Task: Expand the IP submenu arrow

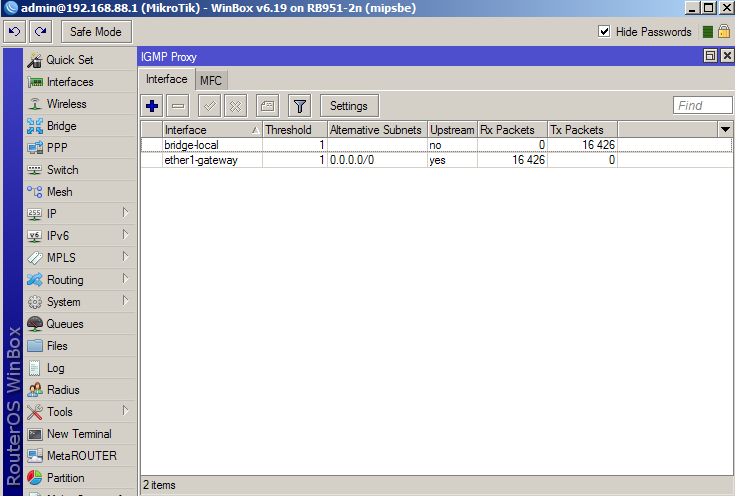Action: click(x=126, y=213)
